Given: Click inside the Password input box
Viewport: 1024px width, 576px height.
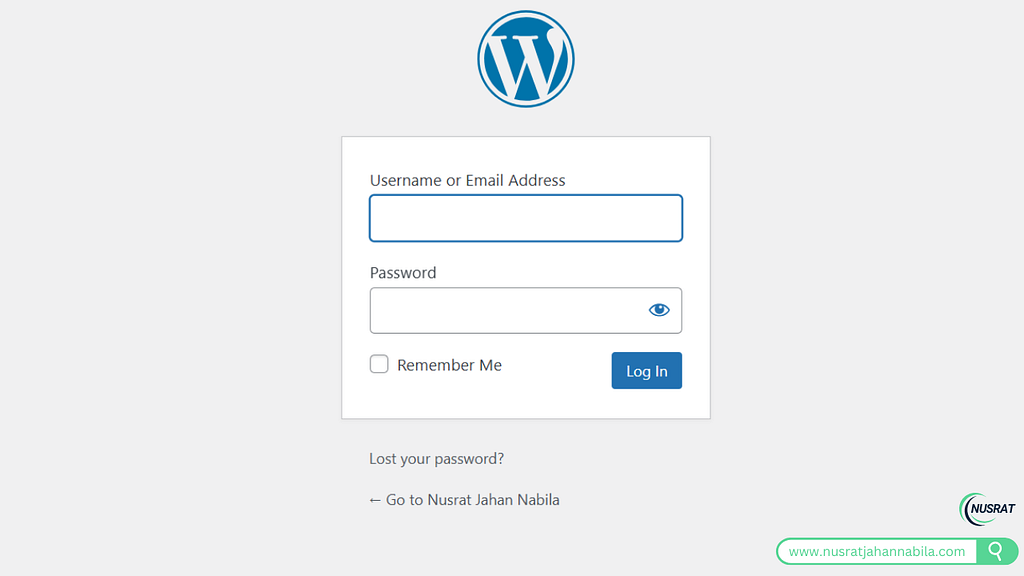Looking at the screenshot, I should [x=506, y=310].
